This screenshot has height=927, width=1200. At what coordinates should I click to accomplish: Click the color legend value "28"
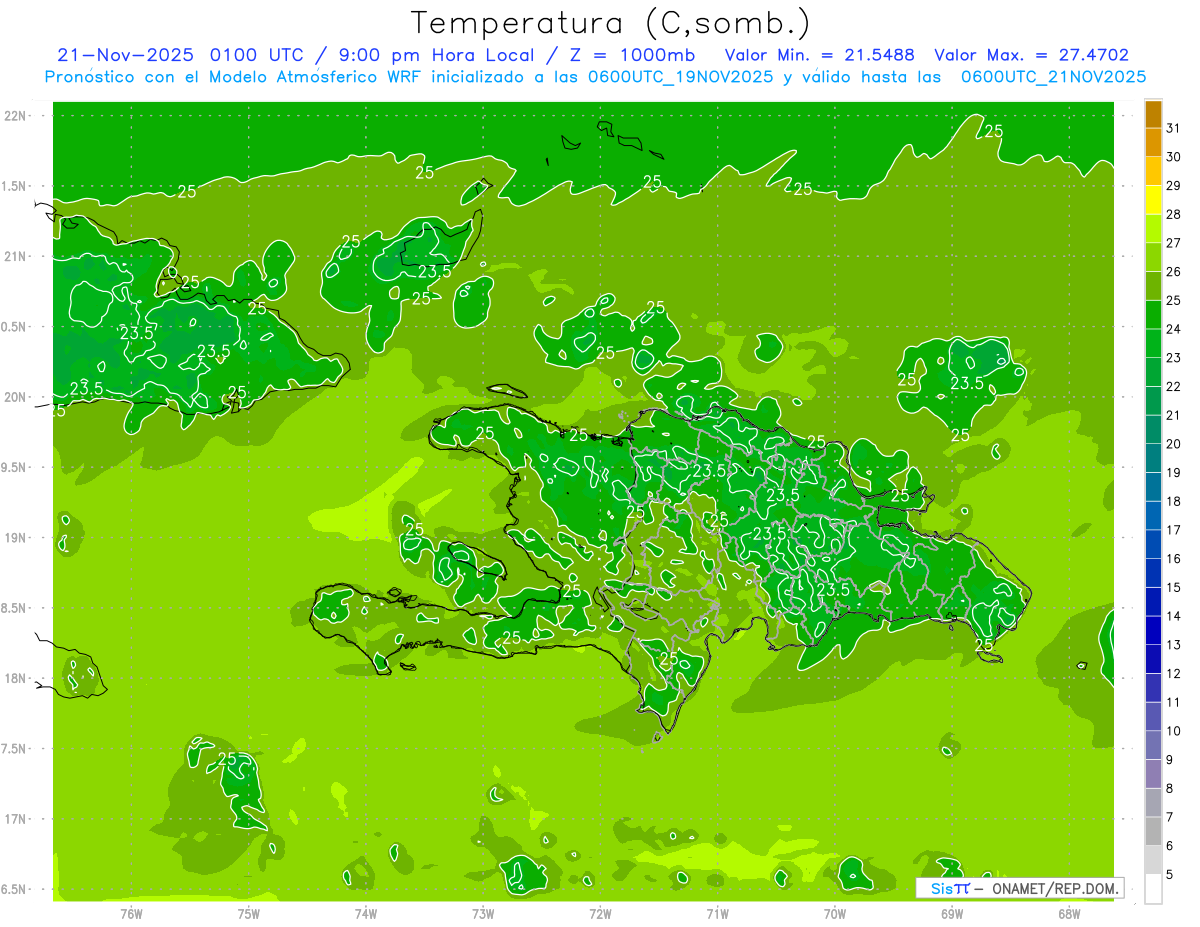pyautogui.click(x=1174, y=214)
